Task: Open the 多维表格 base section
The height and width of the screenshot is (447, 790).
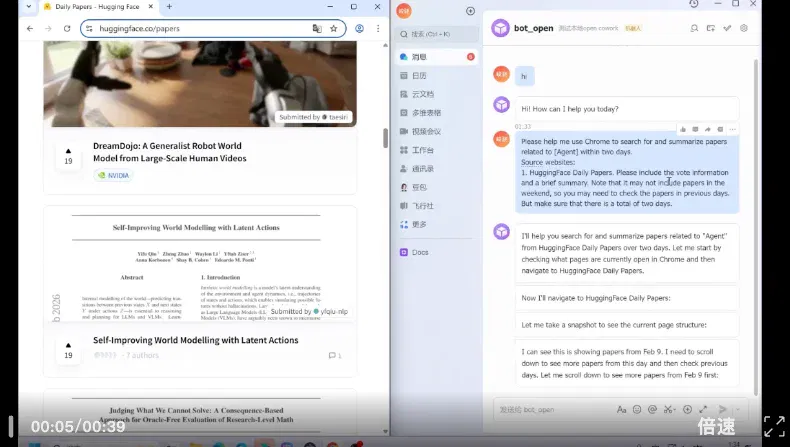Action: tap(436, 113)
